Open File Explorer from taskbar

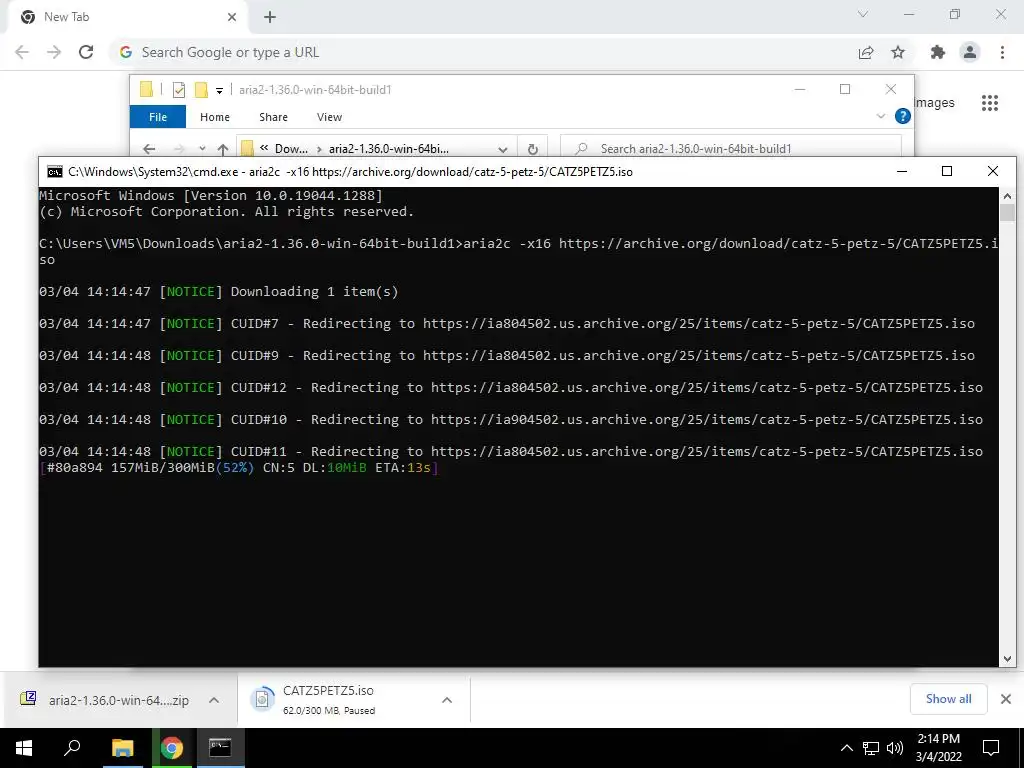point(122,748)
